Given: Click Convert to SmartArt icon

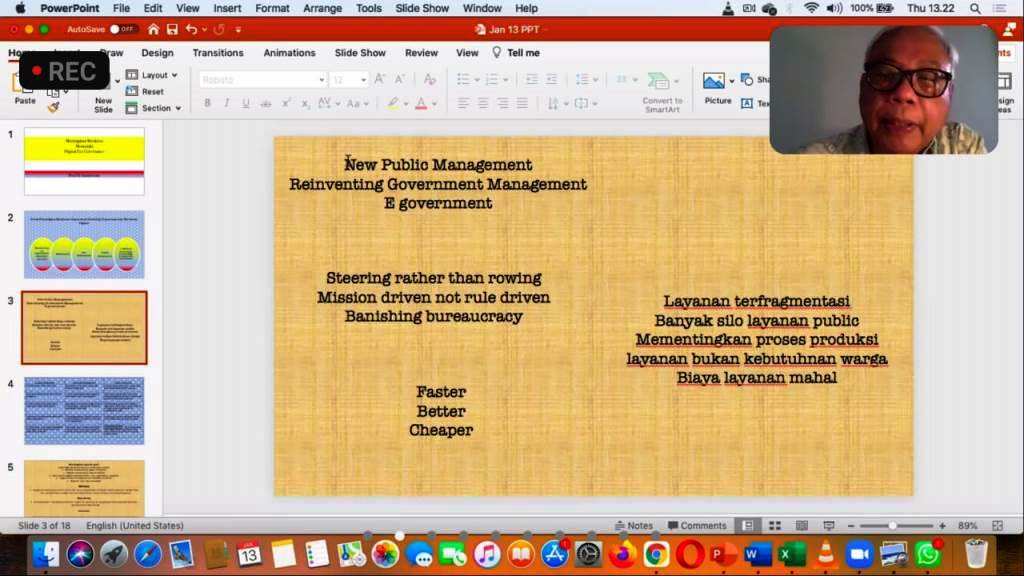Looking at the screenshot, I should 661,90.
